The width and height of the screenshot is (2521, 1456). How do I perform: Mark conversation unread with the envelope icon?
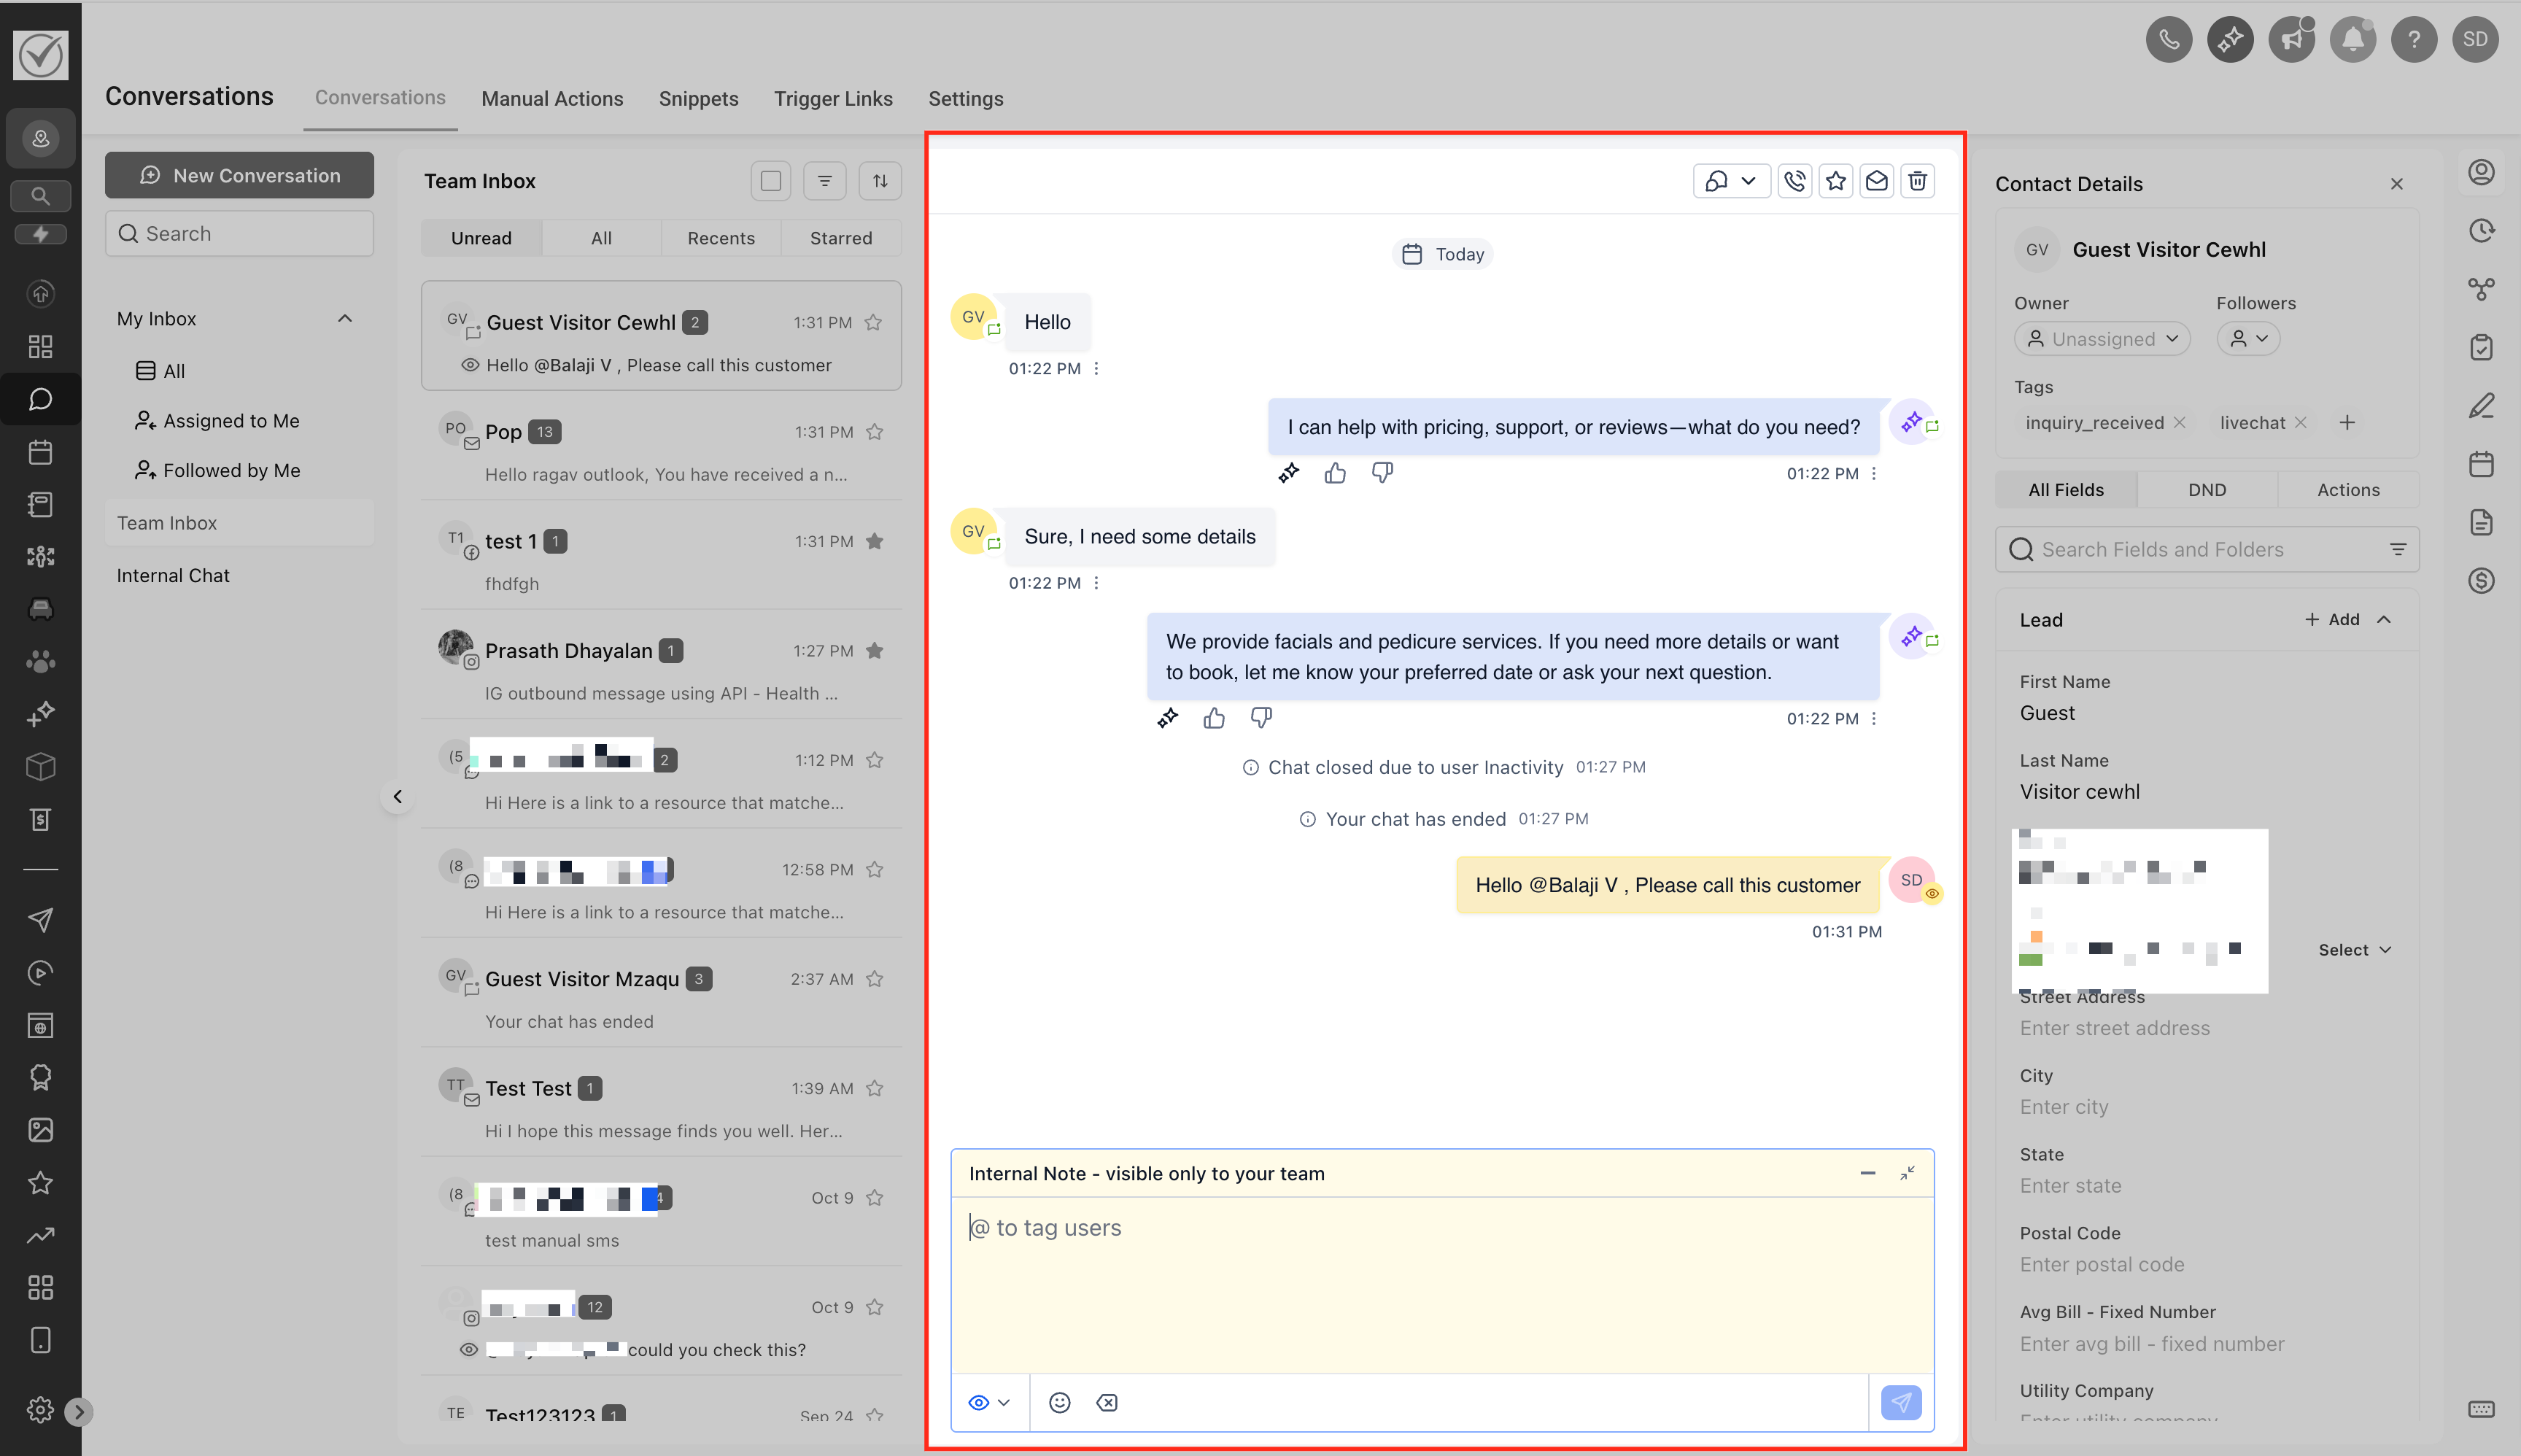click(x=1877, y=181)
